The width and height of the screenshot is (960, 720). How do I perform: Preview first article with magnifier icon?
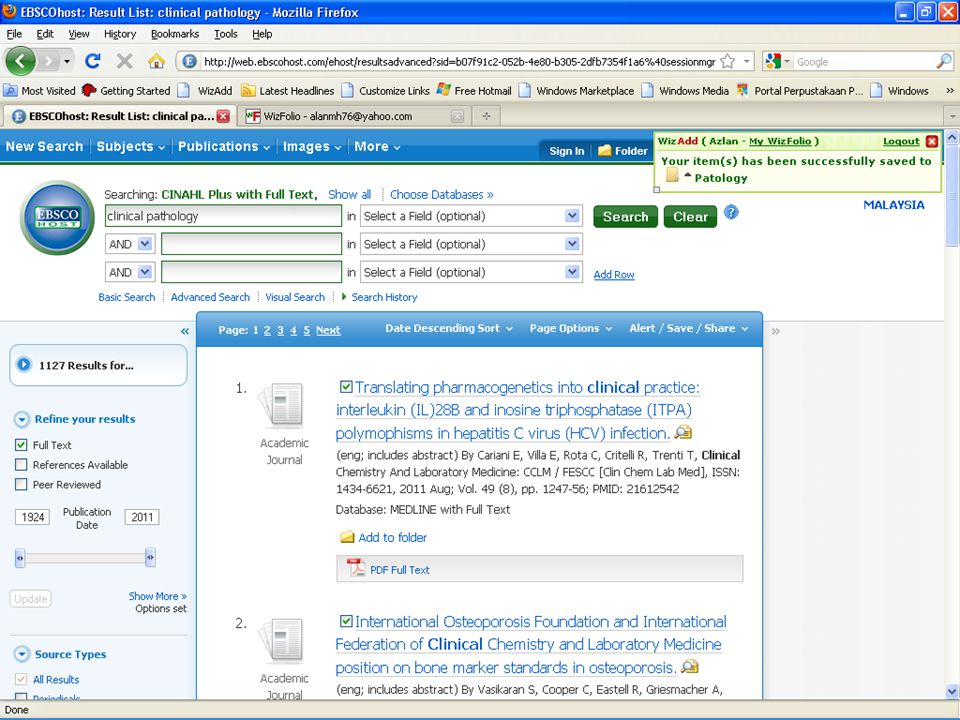pos(683,433)
